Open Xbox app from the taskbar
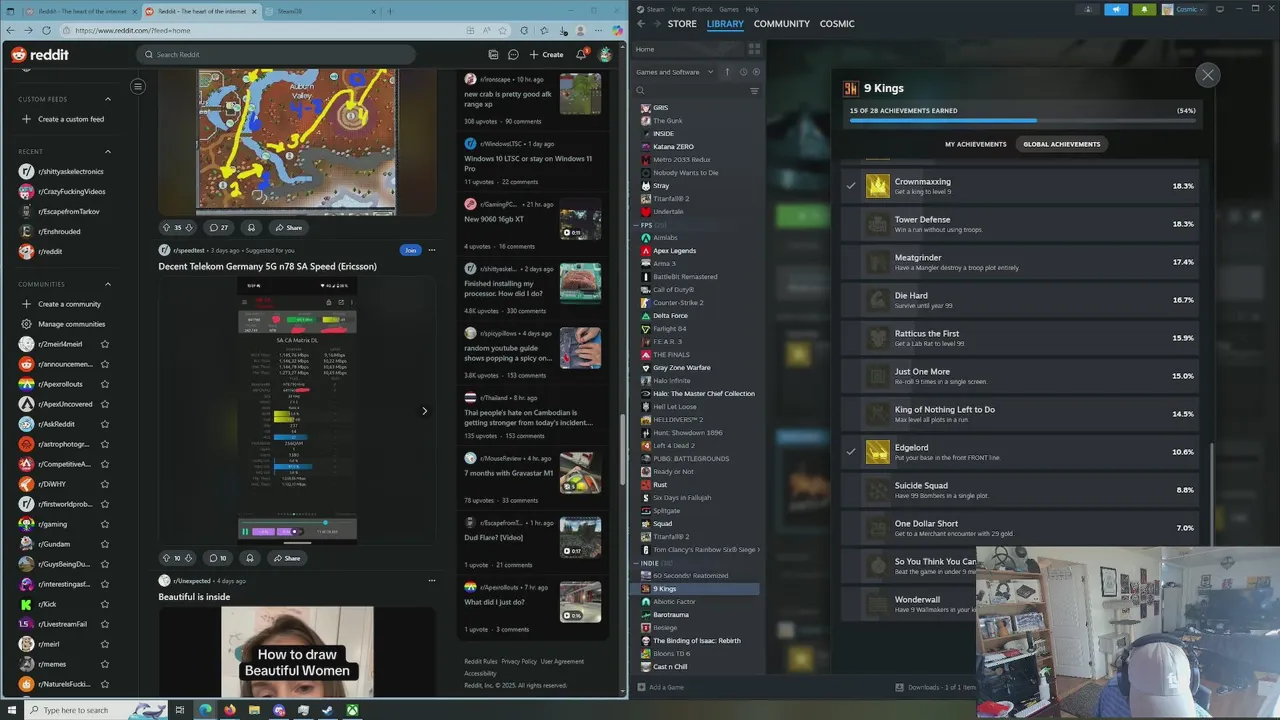 tap(352, 710)
